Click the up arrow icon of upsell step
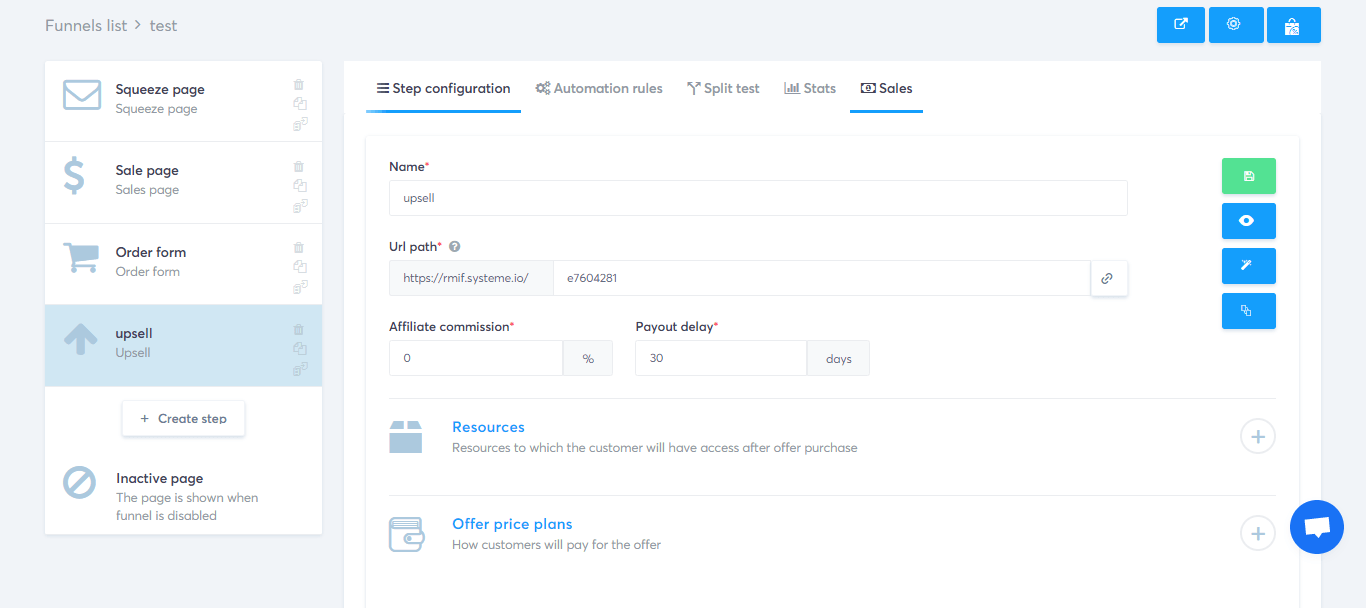Screen dimensions: 1366x608 click(x=81, y=339)
